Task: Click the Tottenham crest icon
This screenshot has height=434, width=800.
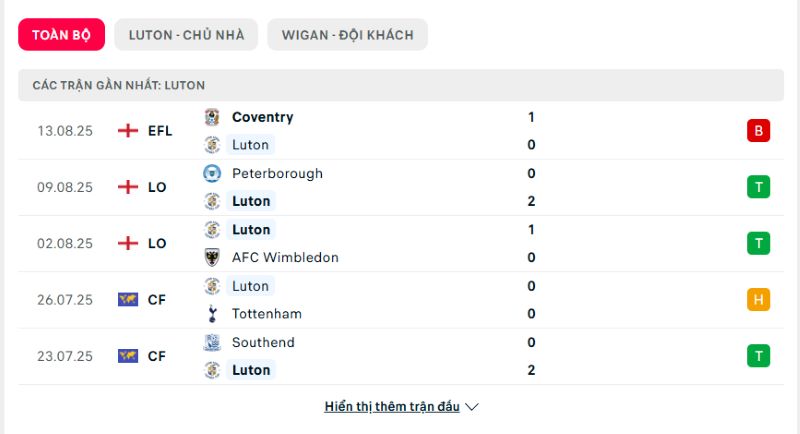Action: (x=212, y=314)
